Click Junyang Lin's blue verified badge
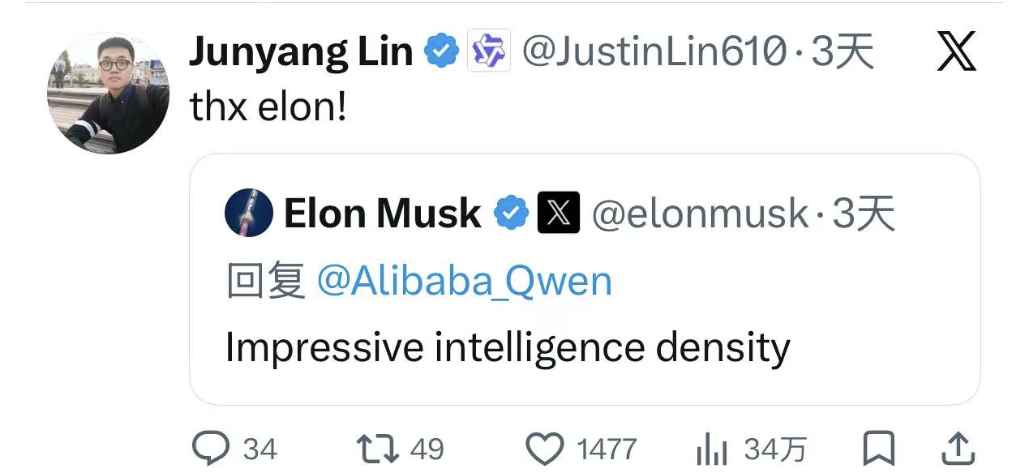Screen dimensions: 1020x472 442,52
